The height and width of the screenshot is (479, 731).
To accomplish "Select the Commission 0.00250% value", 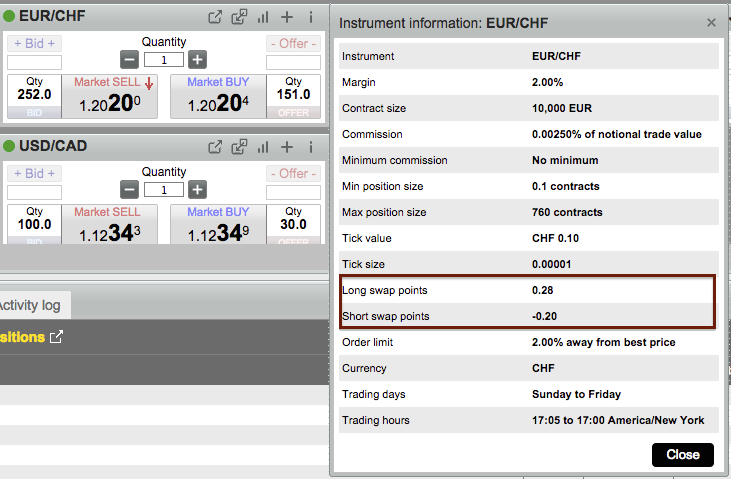I will point(617,134).
